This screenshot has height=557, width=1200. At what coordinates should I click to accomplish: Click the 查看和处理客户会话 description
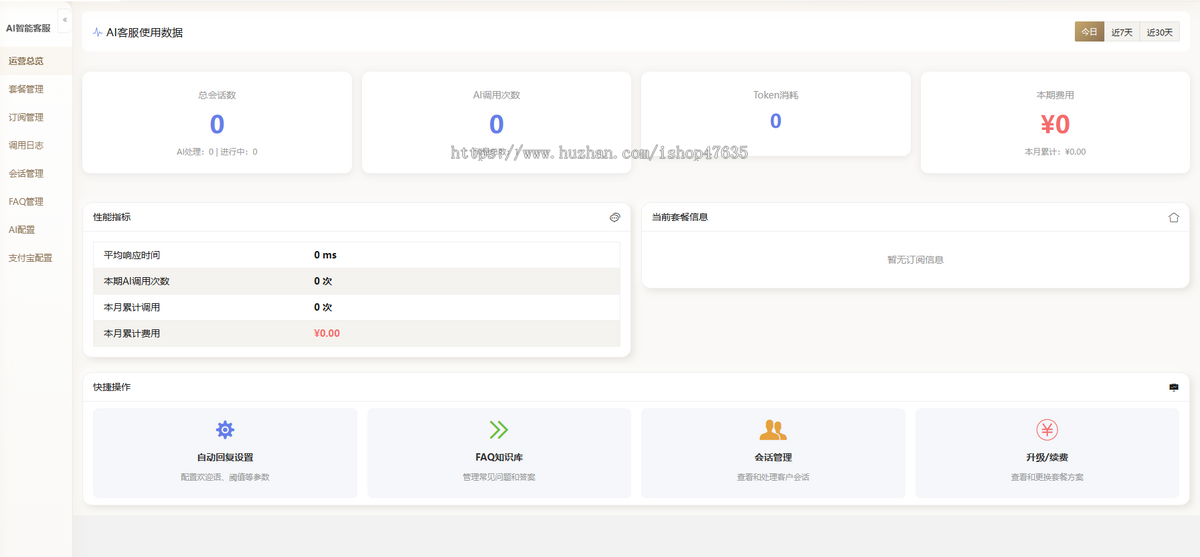773,477
